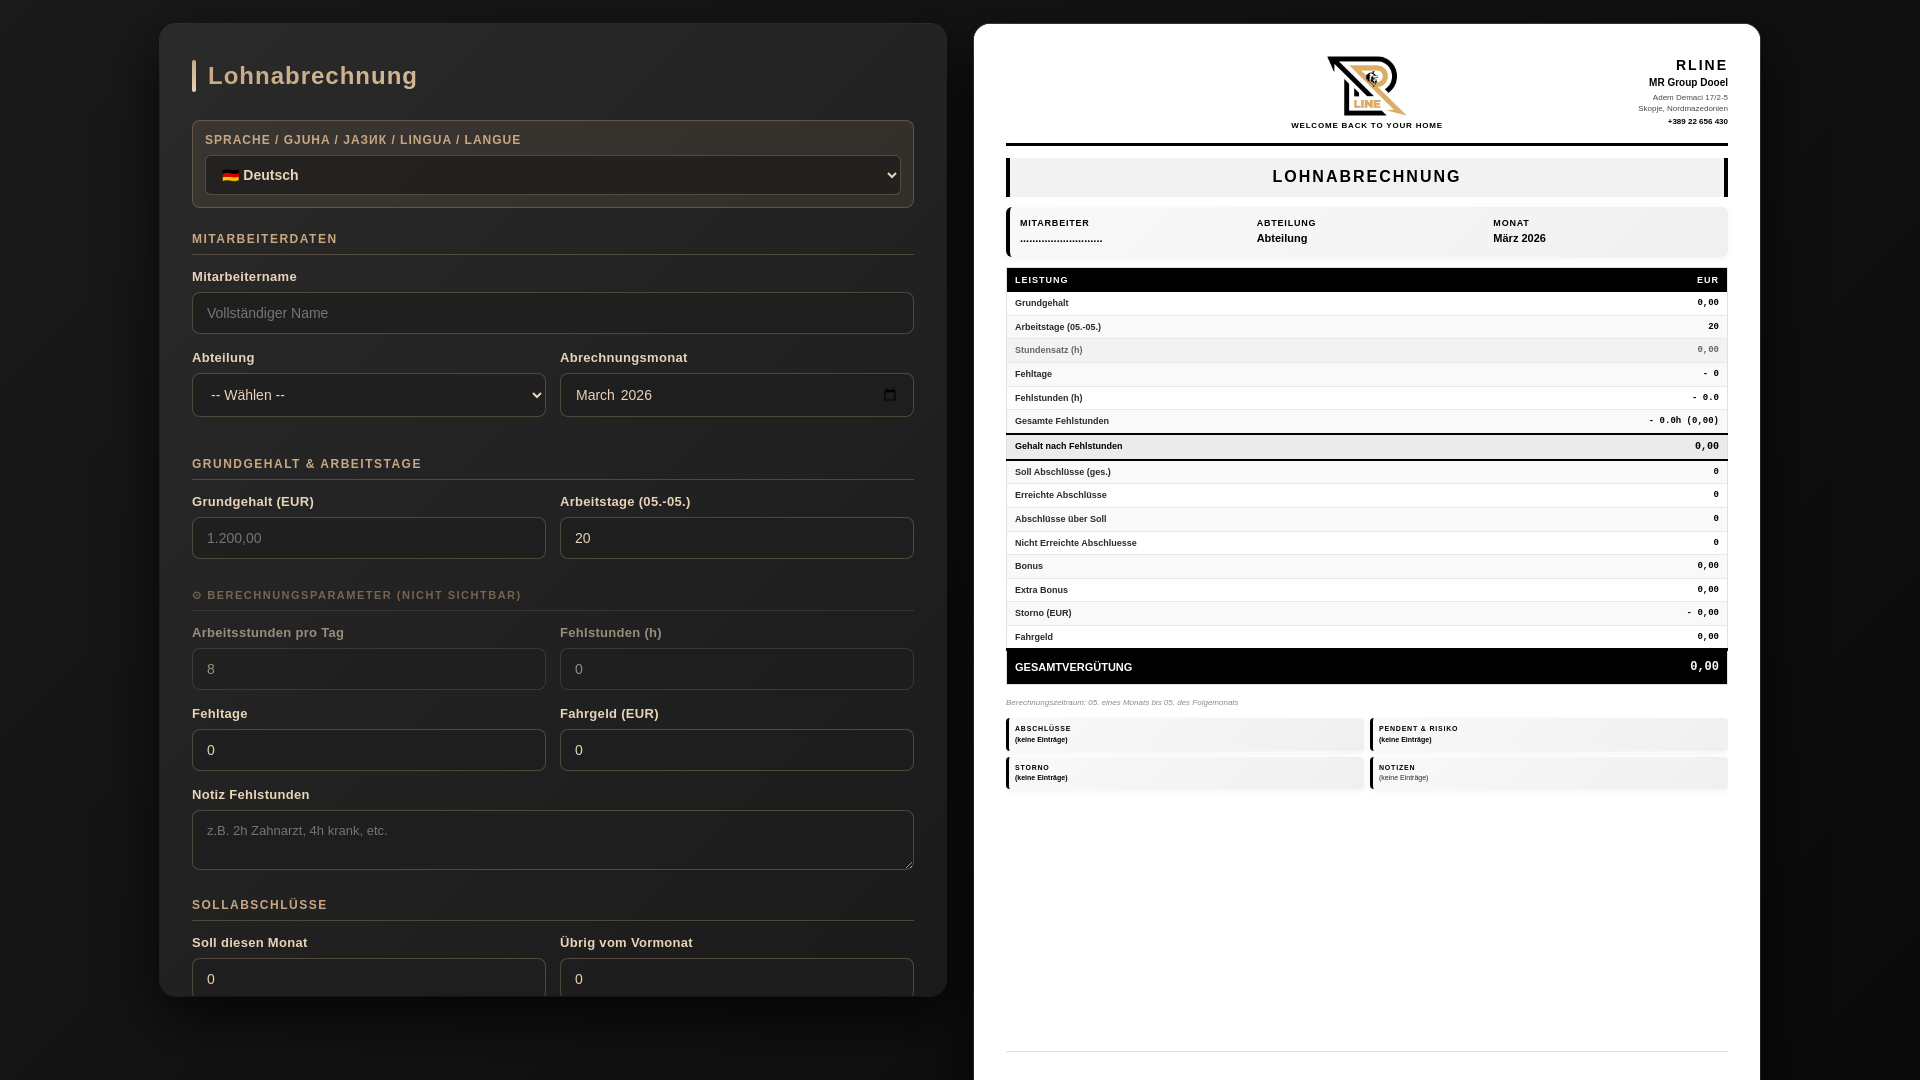This screenshot has height=1080, width=1920.
Task: Click the RLINE logo in the payslip preview
Action: coord(1366,86)
